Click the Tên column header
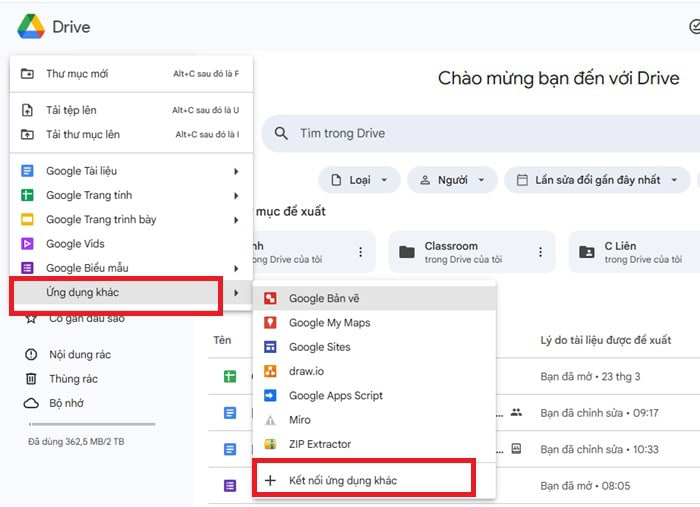700x507 pixels. [222, 340]
